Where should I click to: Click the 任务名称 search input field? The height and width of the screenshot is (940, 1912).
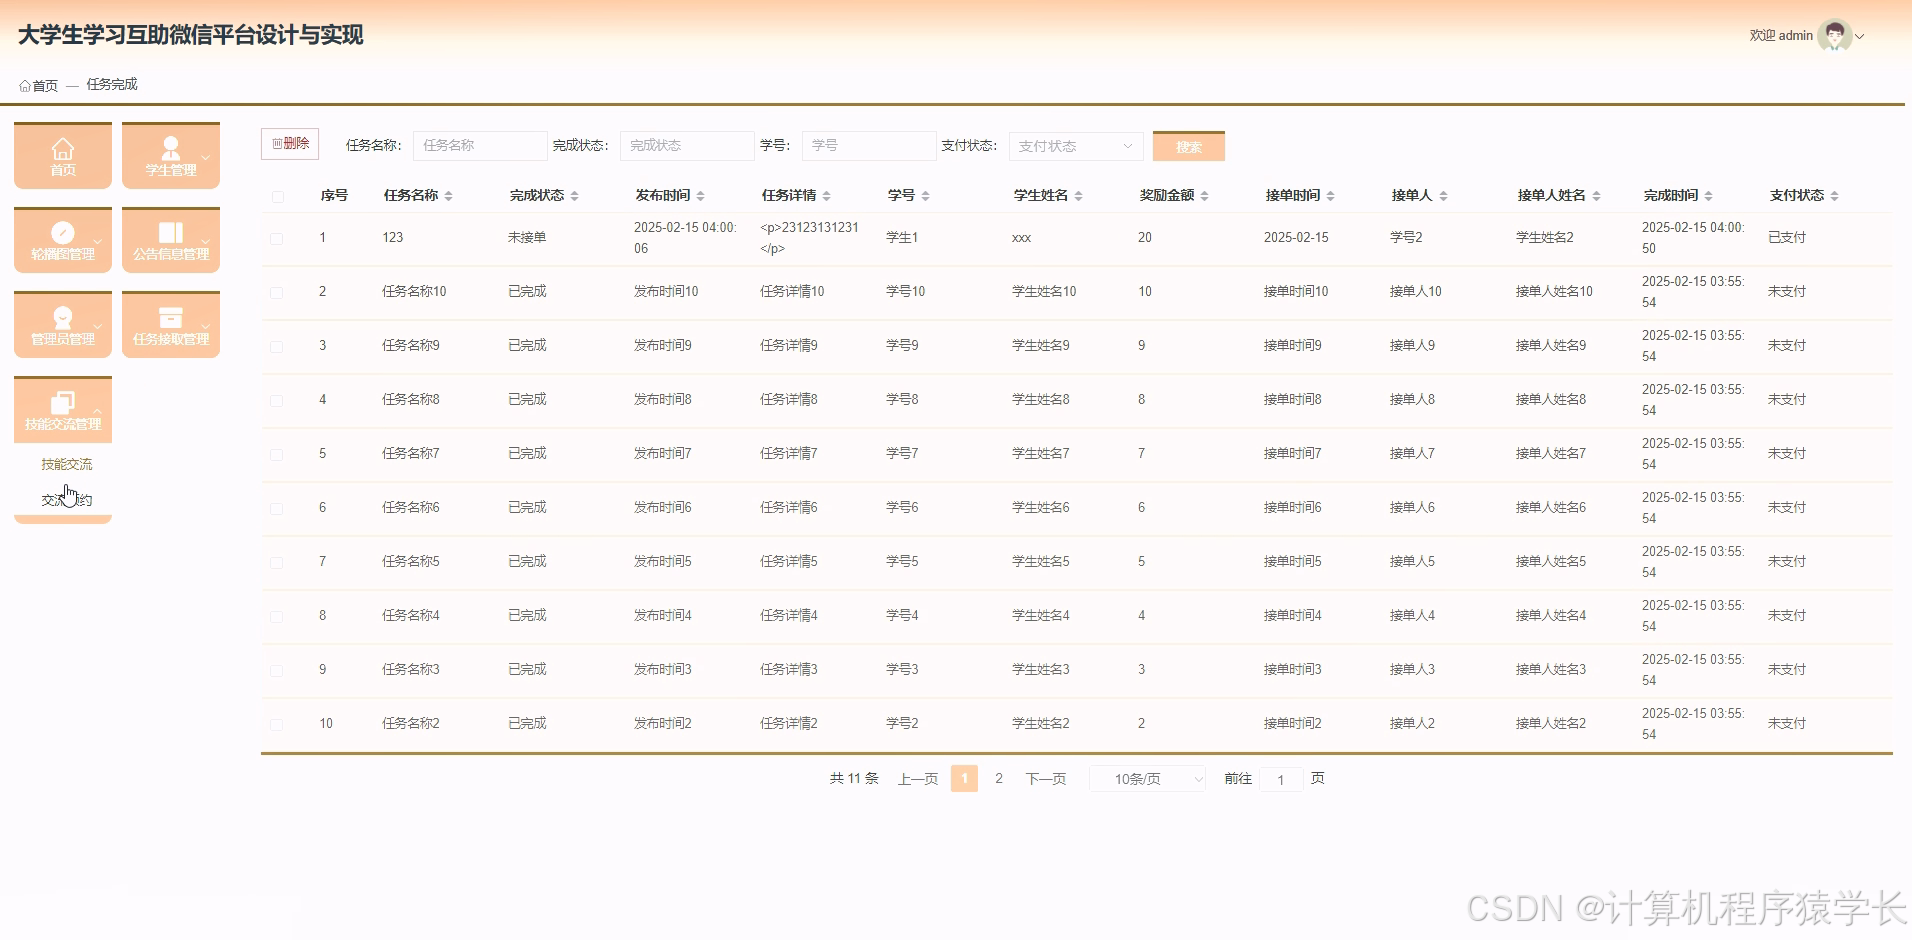tap(479, 145)
